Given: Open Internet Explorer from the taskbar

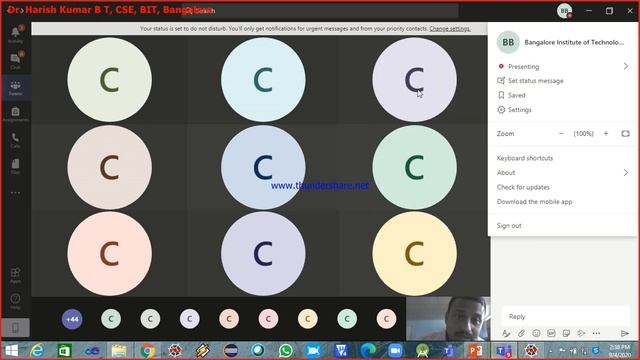Looking at the screenshot, I should tap(37, 351).
